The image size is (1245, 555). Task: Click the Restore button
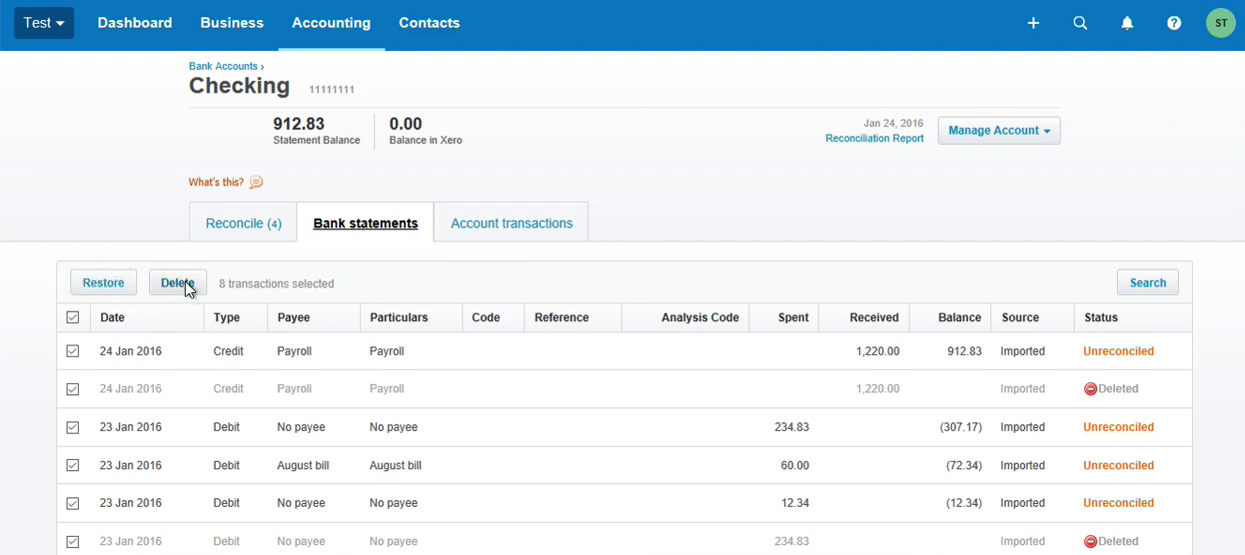point(103,283)
